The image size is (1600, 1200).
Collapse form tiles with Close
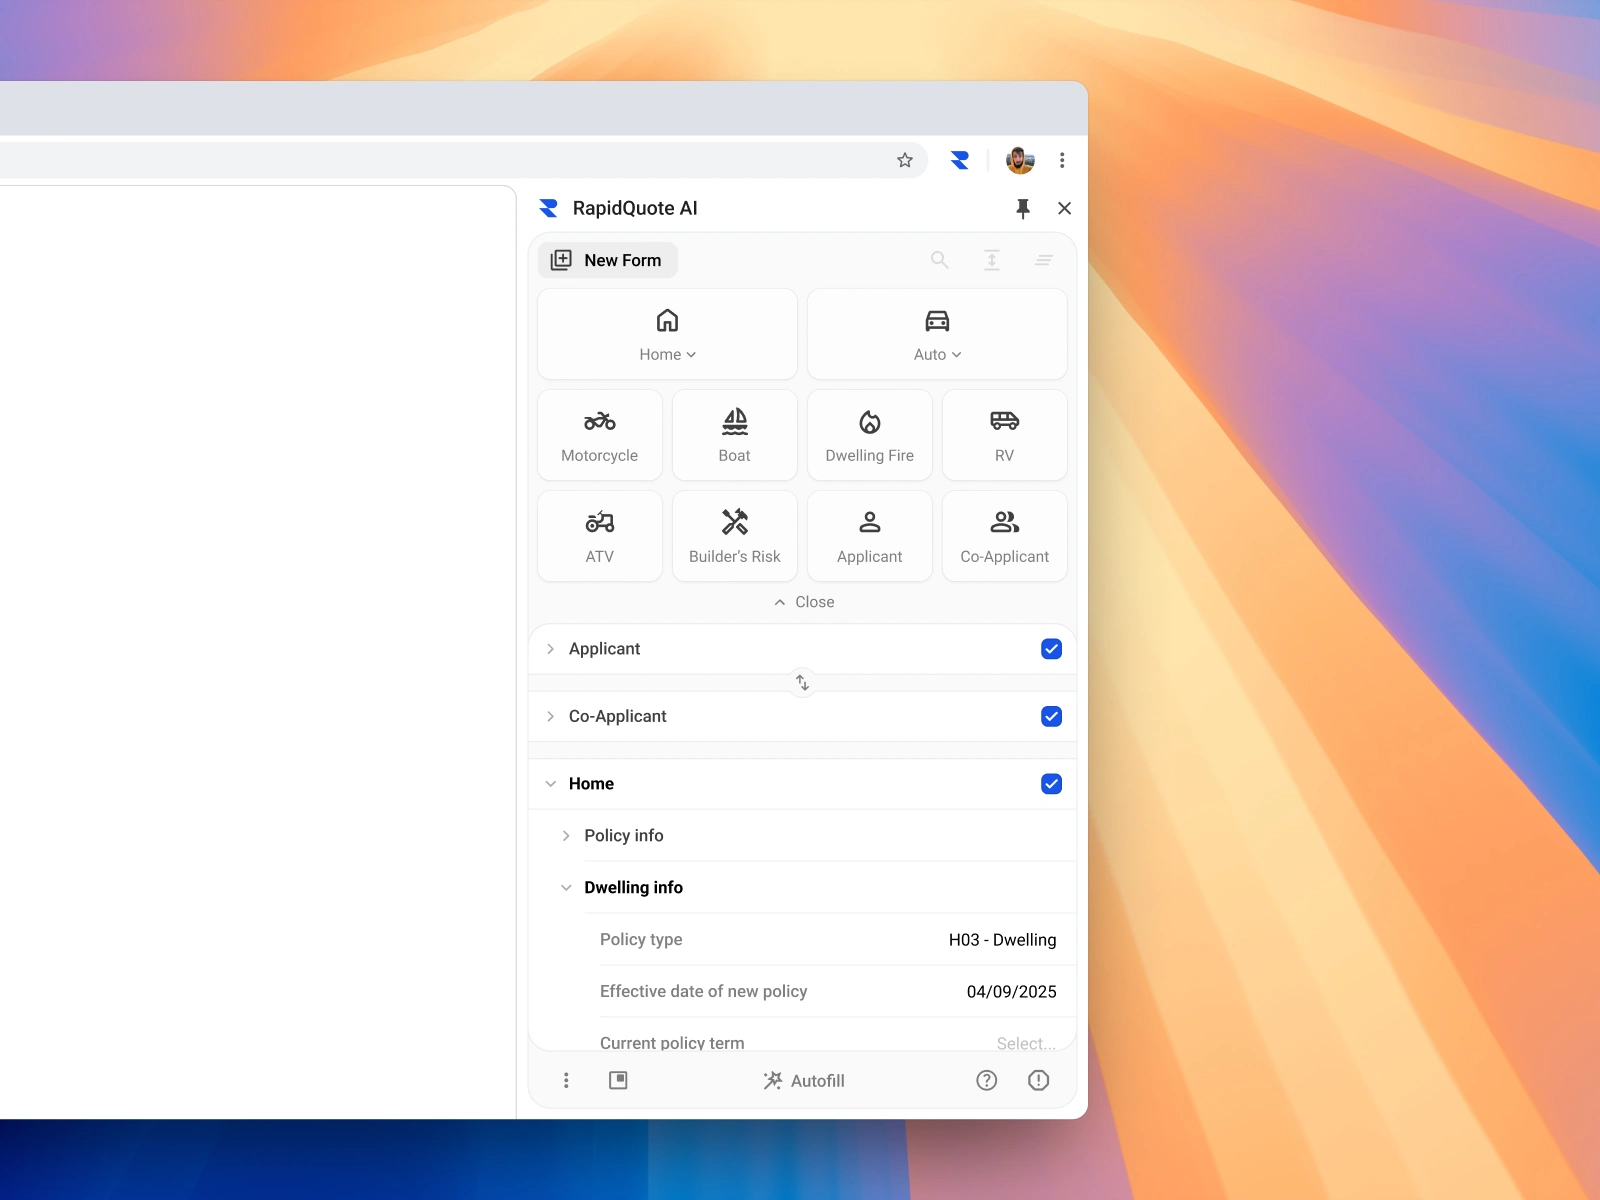803,602
